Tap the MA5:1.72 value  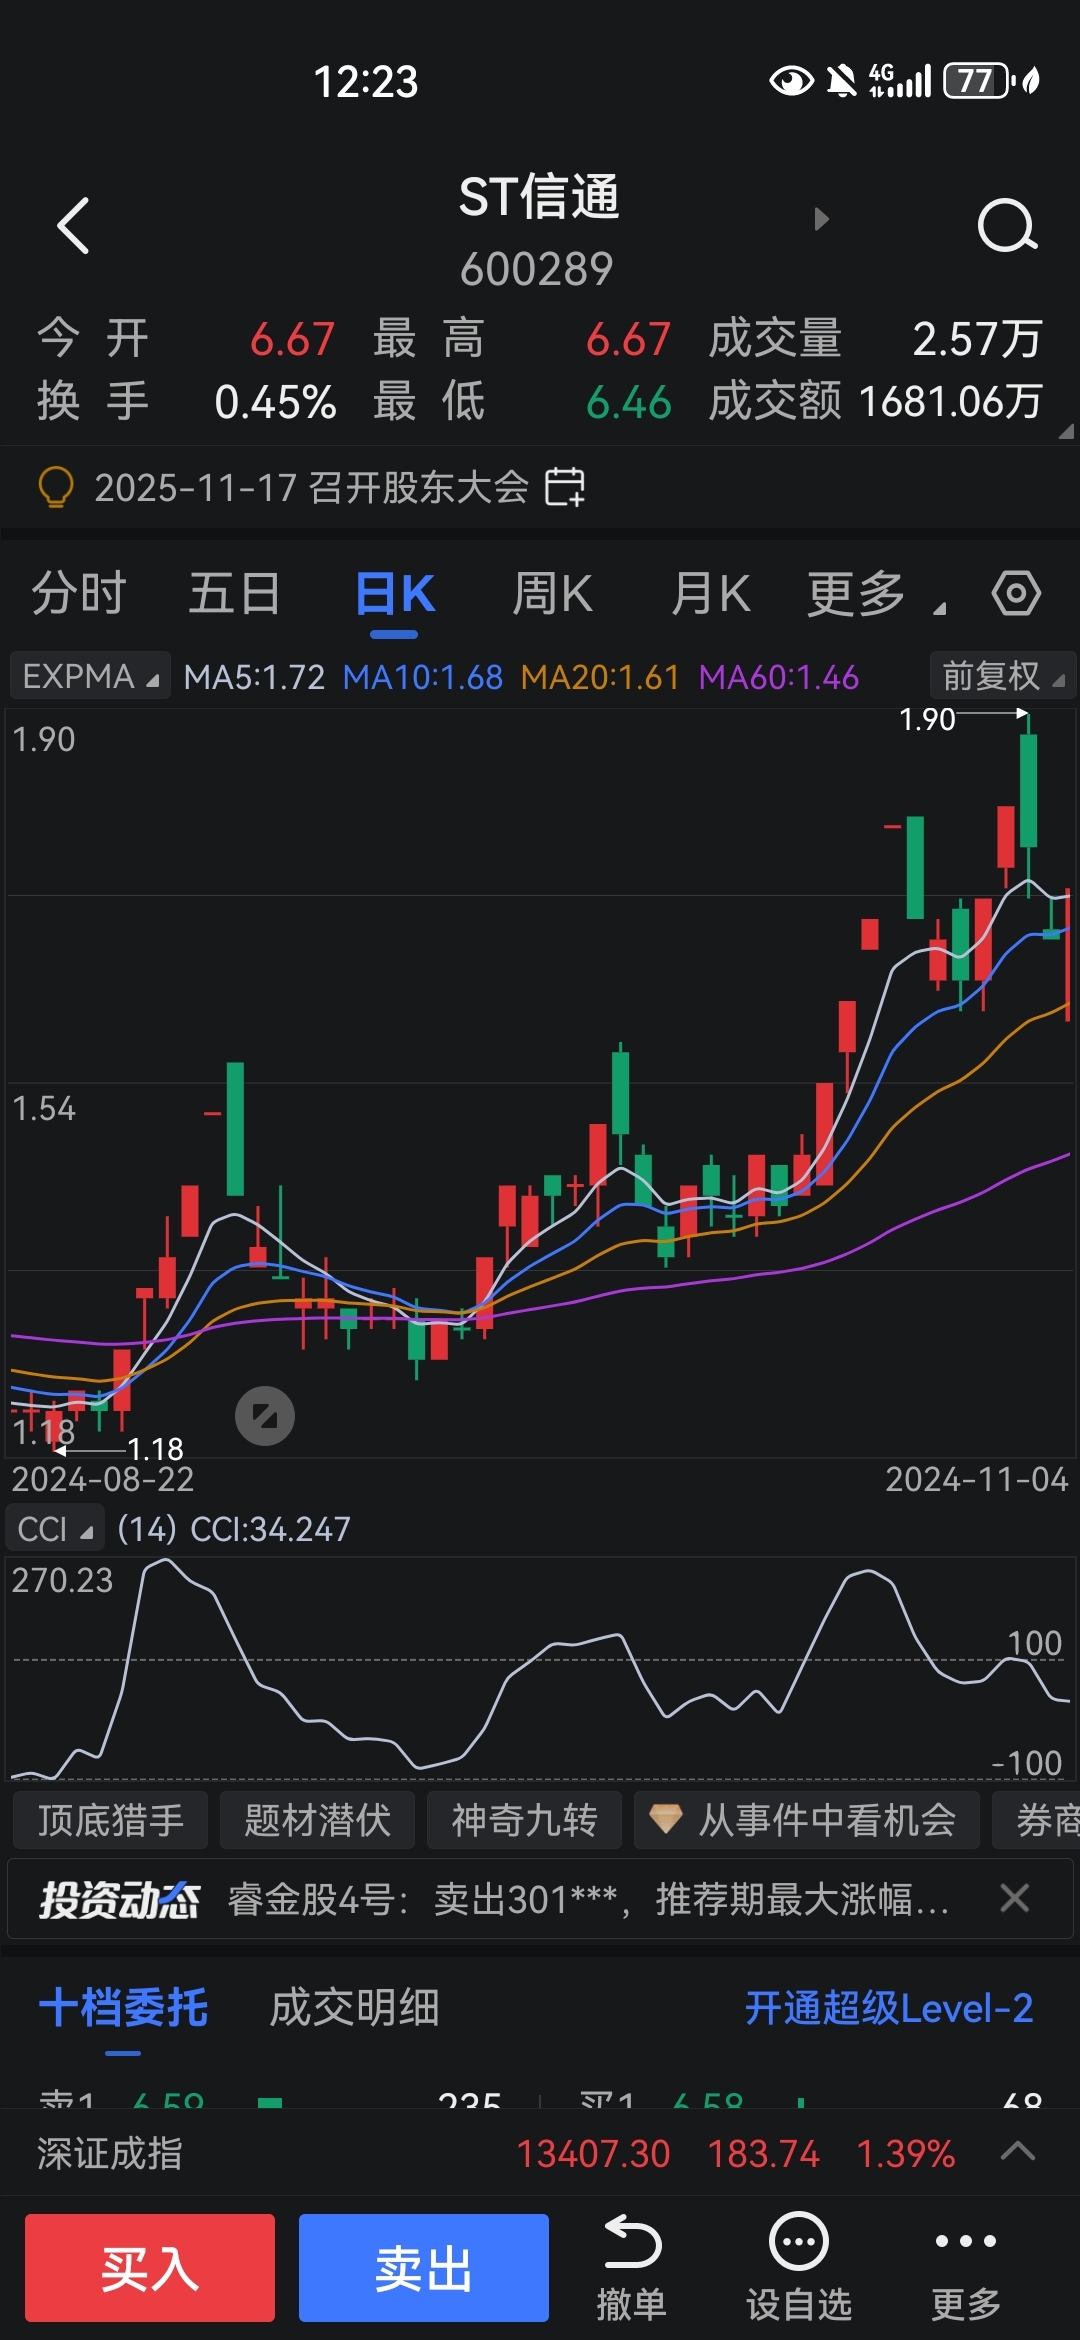(254, 677)
